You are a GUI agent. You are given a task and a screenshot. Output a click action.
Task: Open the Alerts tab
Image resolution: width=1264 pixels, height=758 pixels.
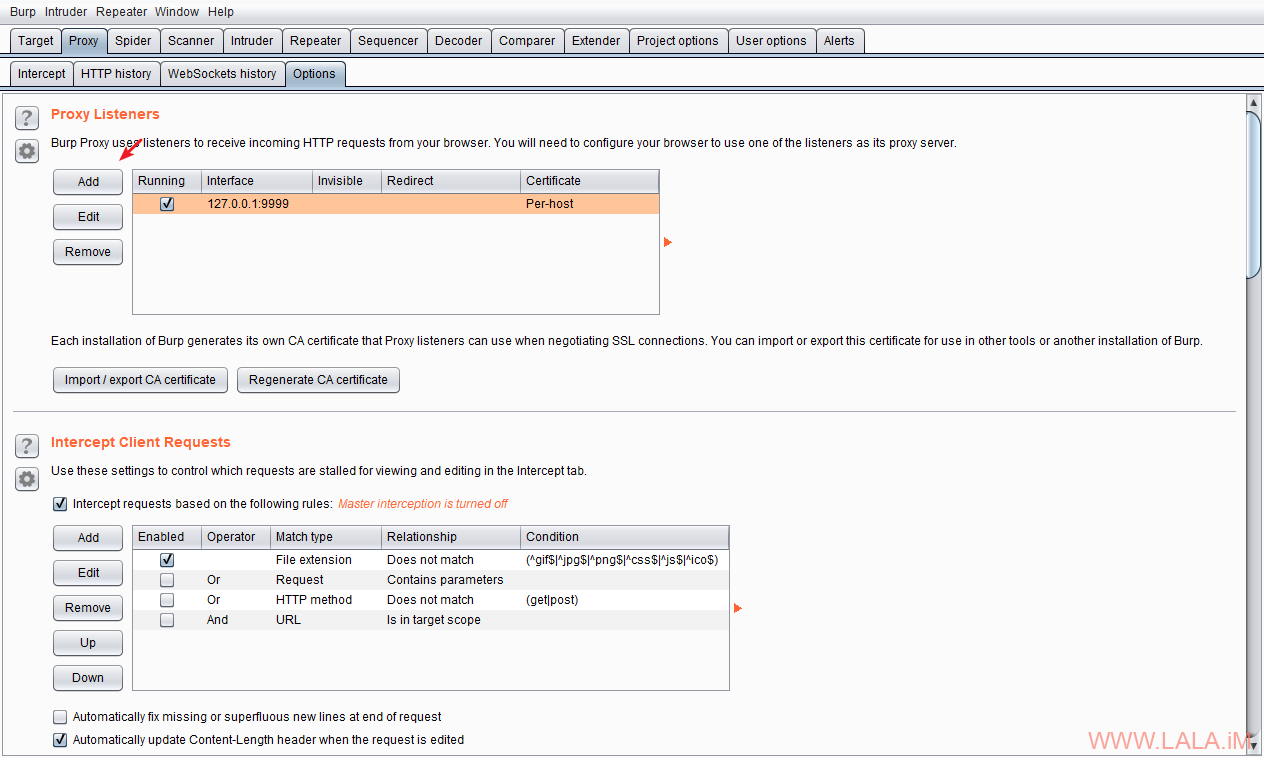(839, 41)
